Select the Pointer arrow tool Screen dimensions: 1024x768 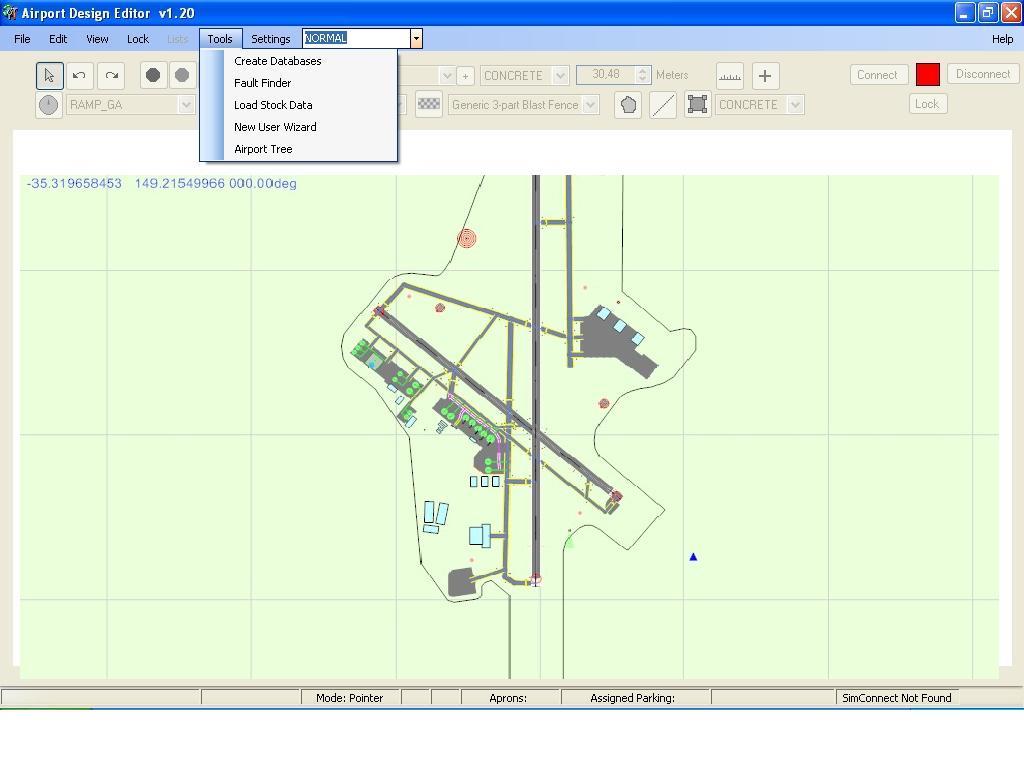(49, 75)
